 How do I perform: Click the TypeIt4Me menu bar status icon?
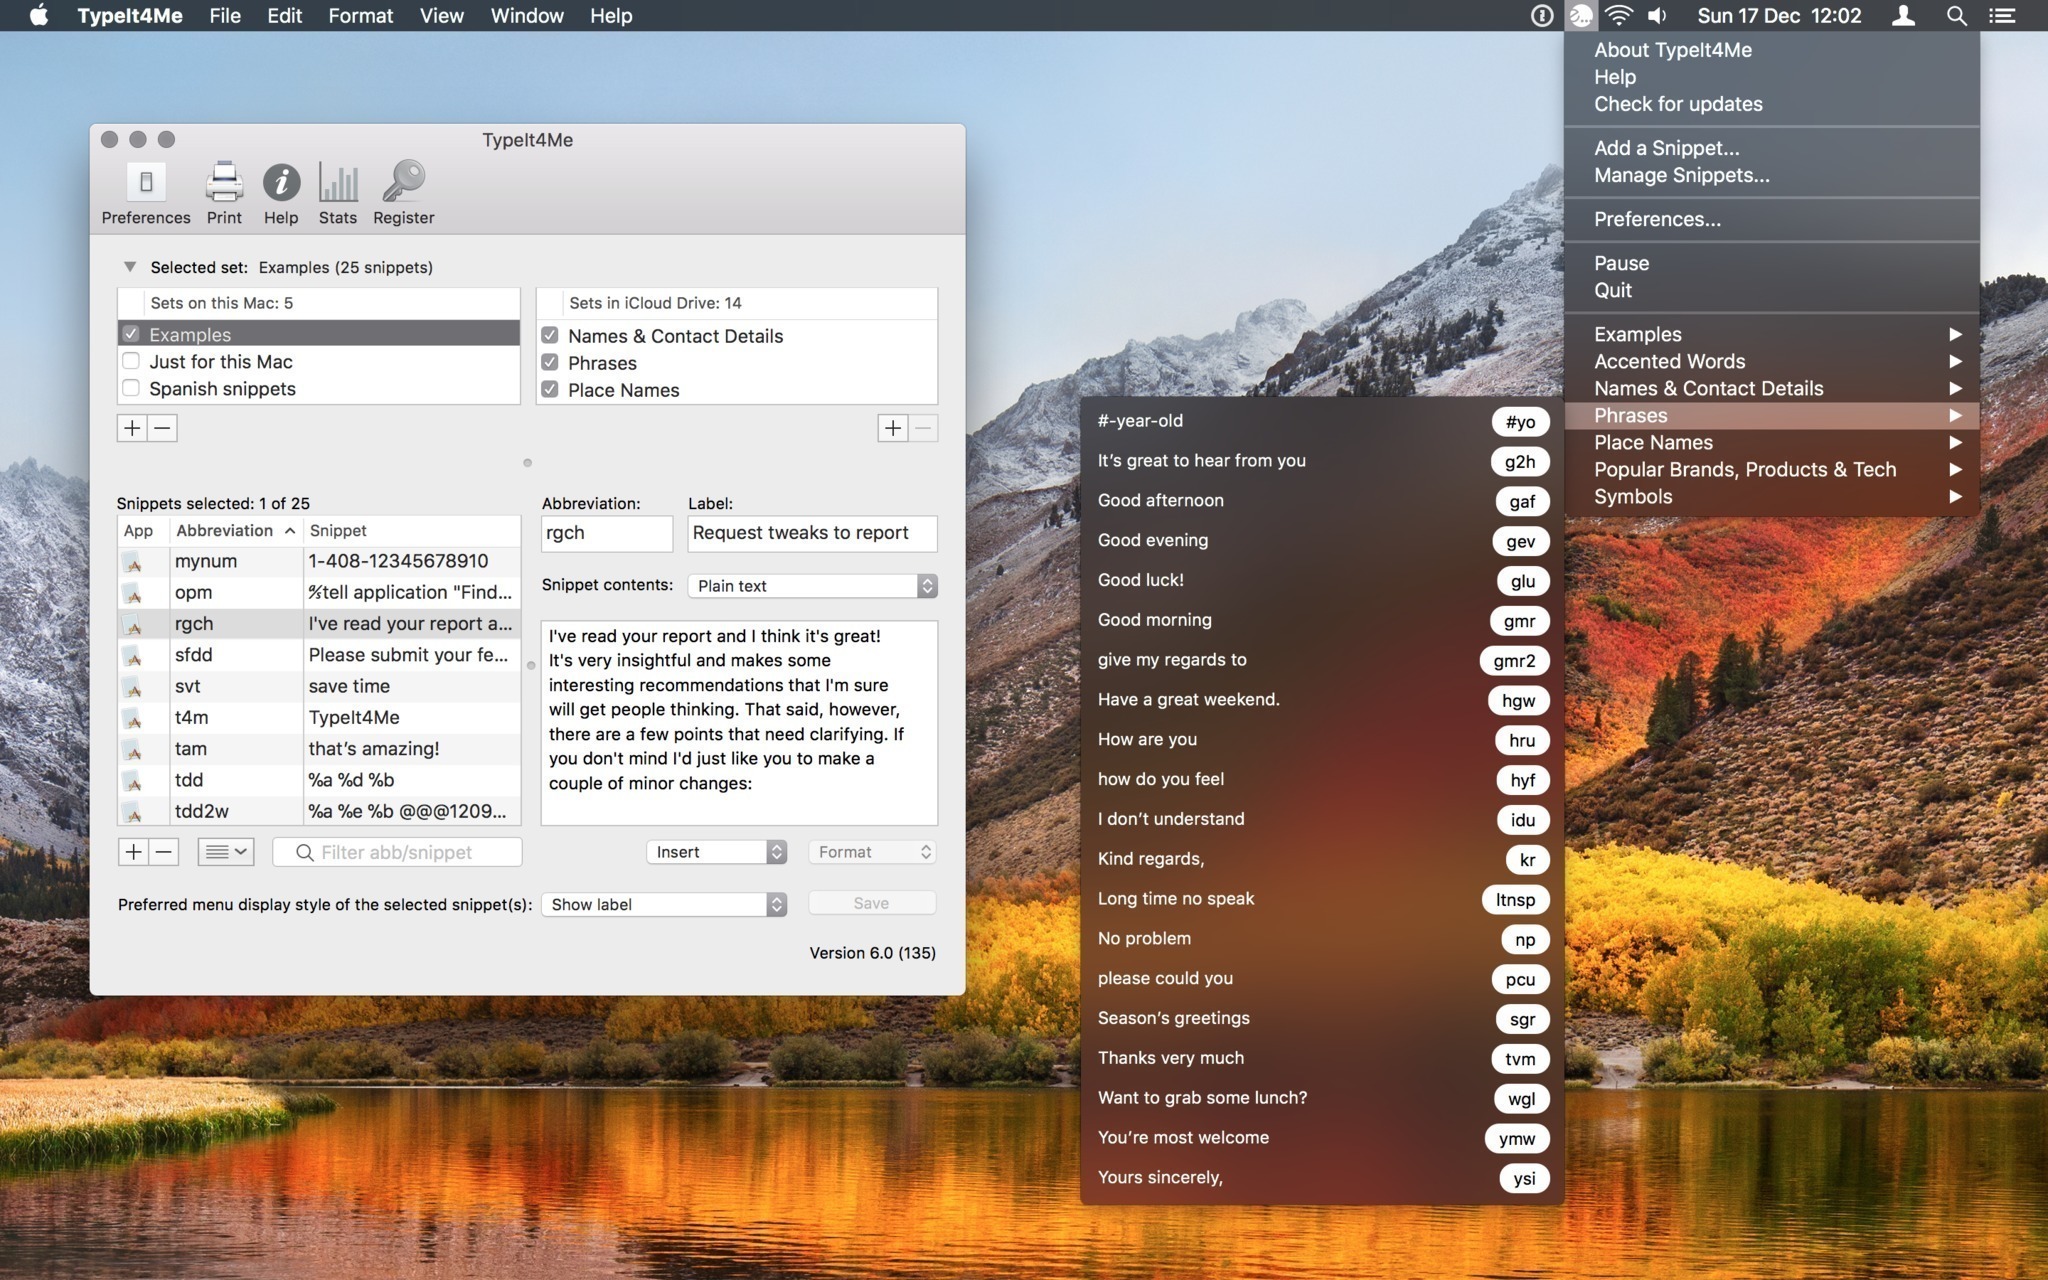[1581, 15]
